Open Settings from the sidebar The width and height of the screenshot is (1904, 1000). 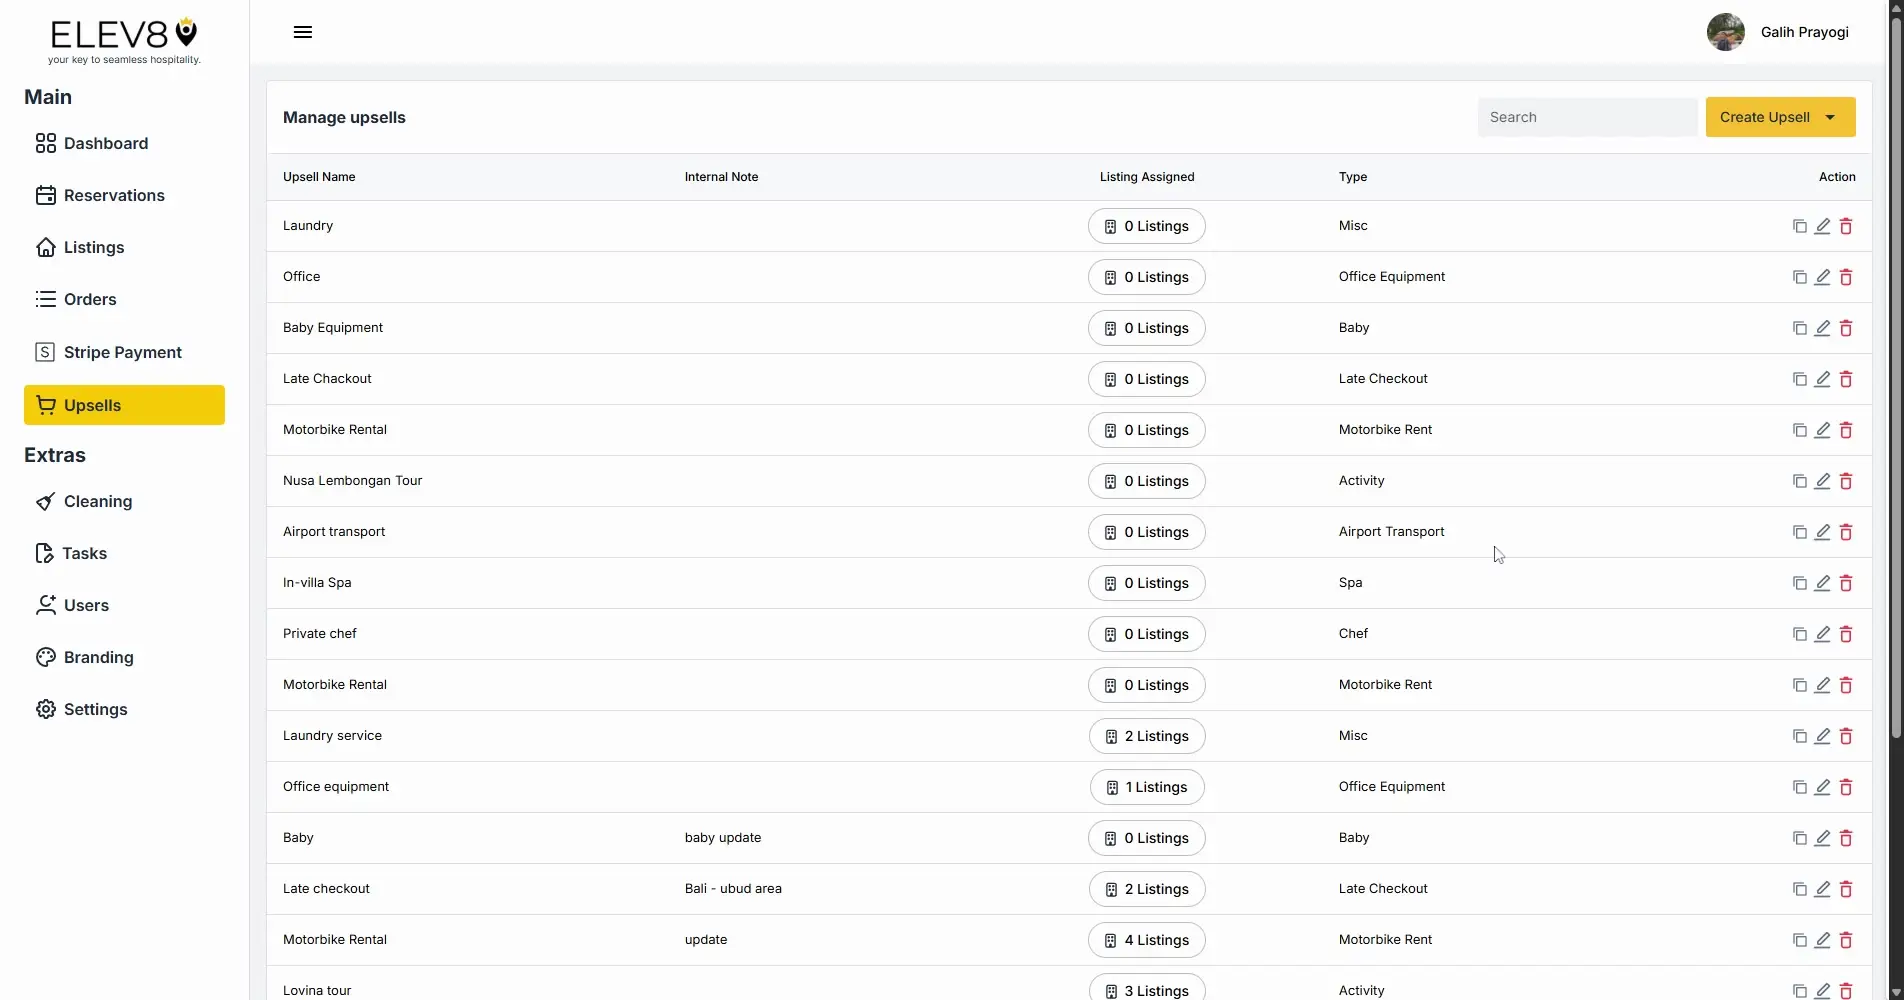pos(95,709)
